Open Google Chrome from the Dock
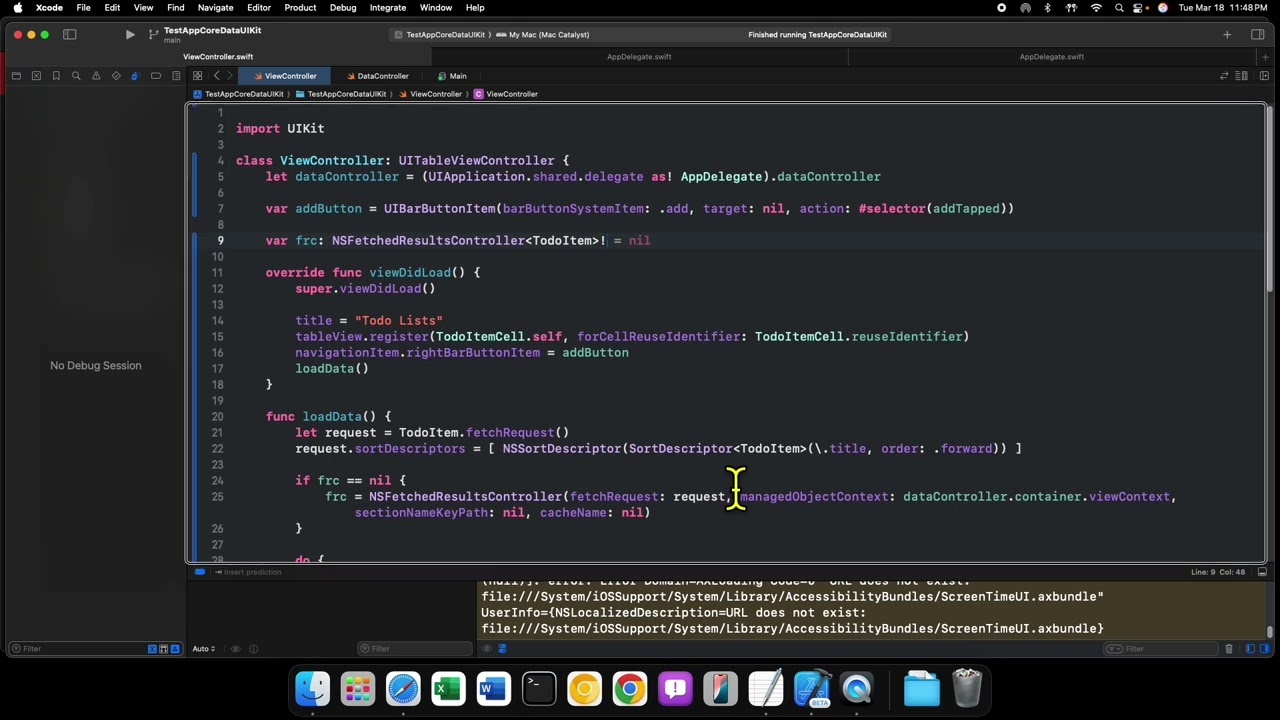Image resolution: width=1280 pixels, height=720 pixels. (630, 689)
